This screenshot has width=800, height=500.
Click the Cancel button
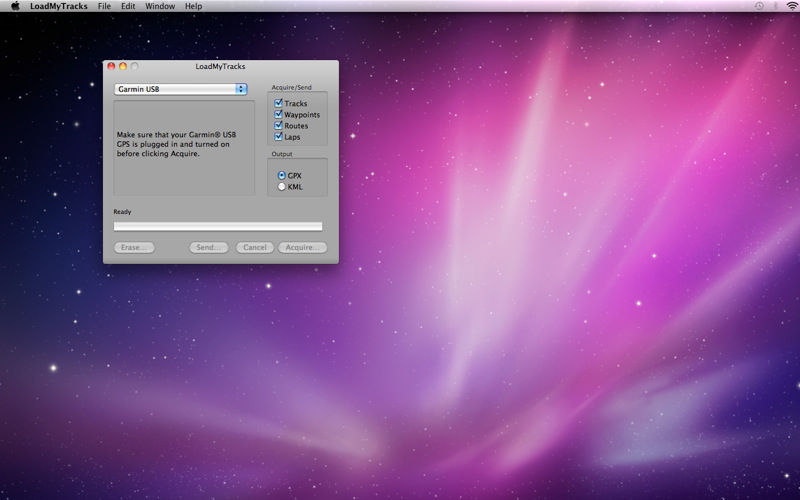[x=255, y=247]
